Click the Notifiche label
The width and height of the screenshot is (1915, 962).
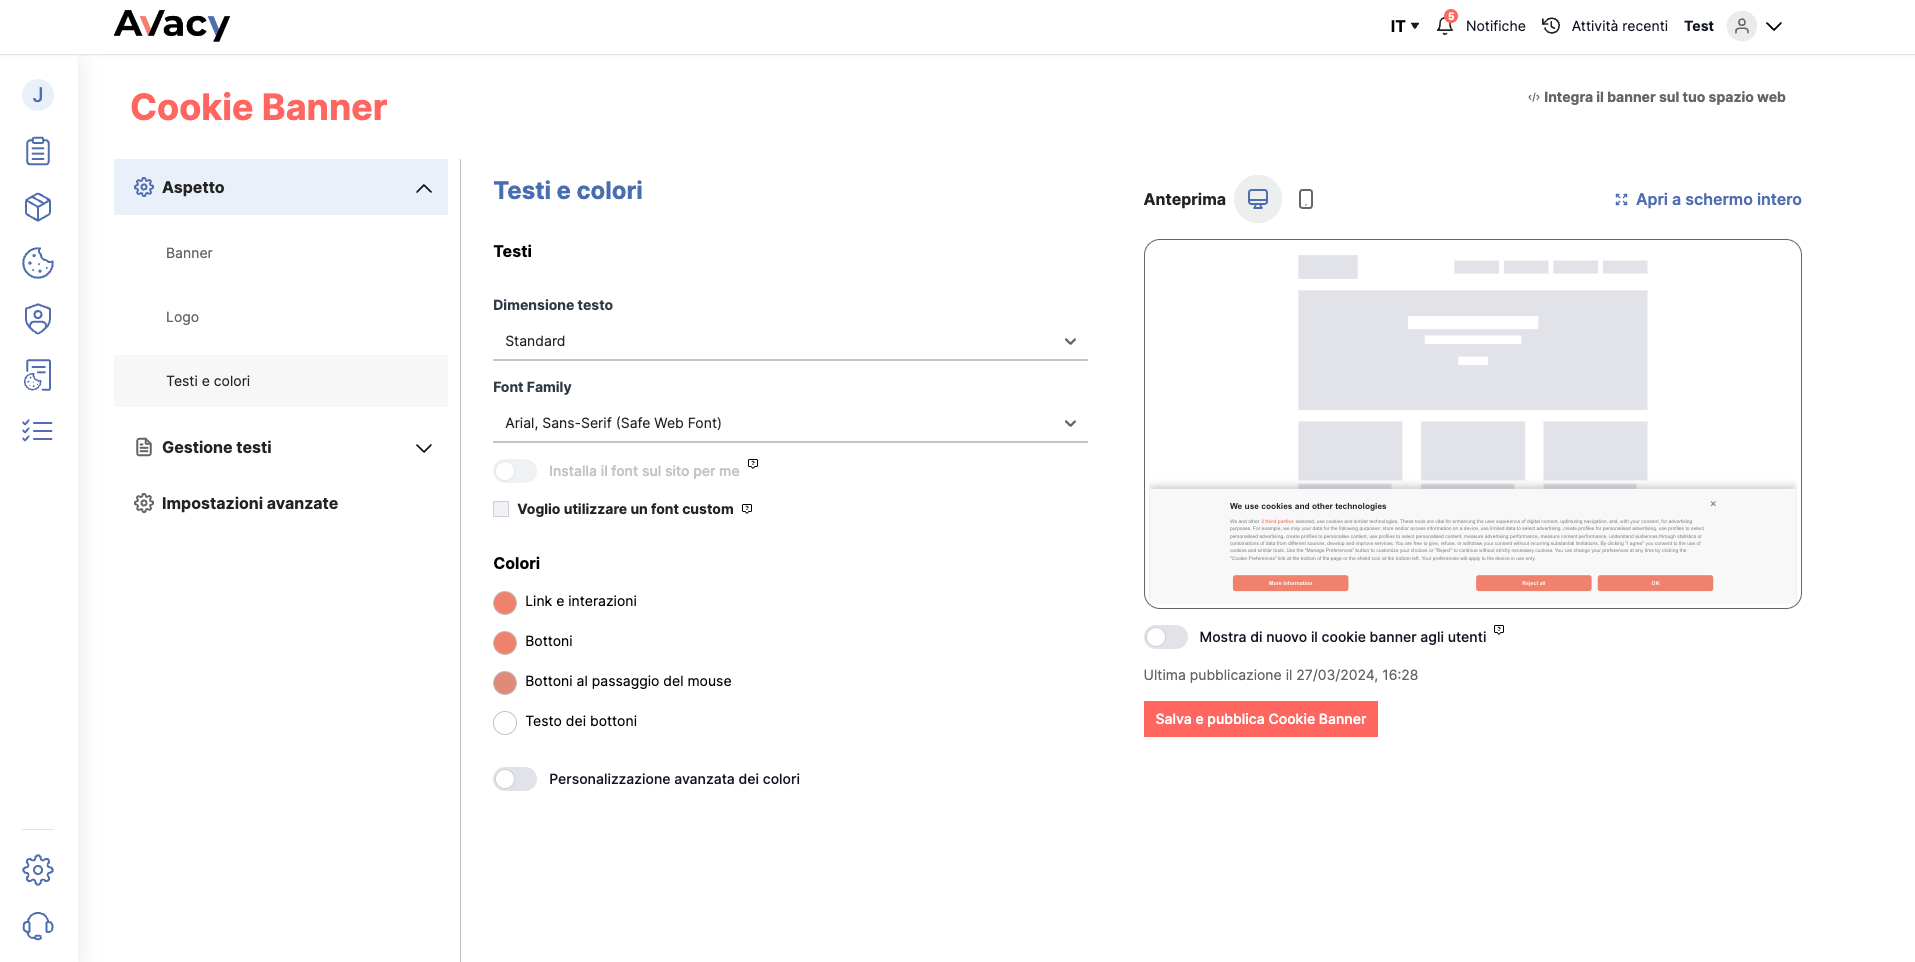click(x=1496, y=26)
